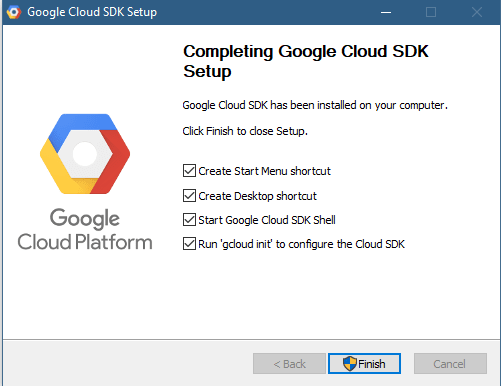Image resolution: width=501 pixels, height=386 pixels.
Task: Click 'Google Cloud Platform' wordmark text
Action: (x=85, y=230)
